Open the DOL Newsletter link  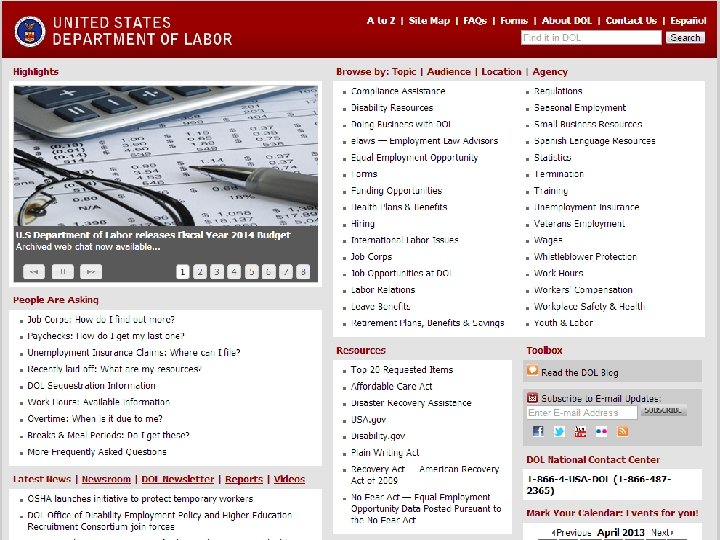(178, 479)
